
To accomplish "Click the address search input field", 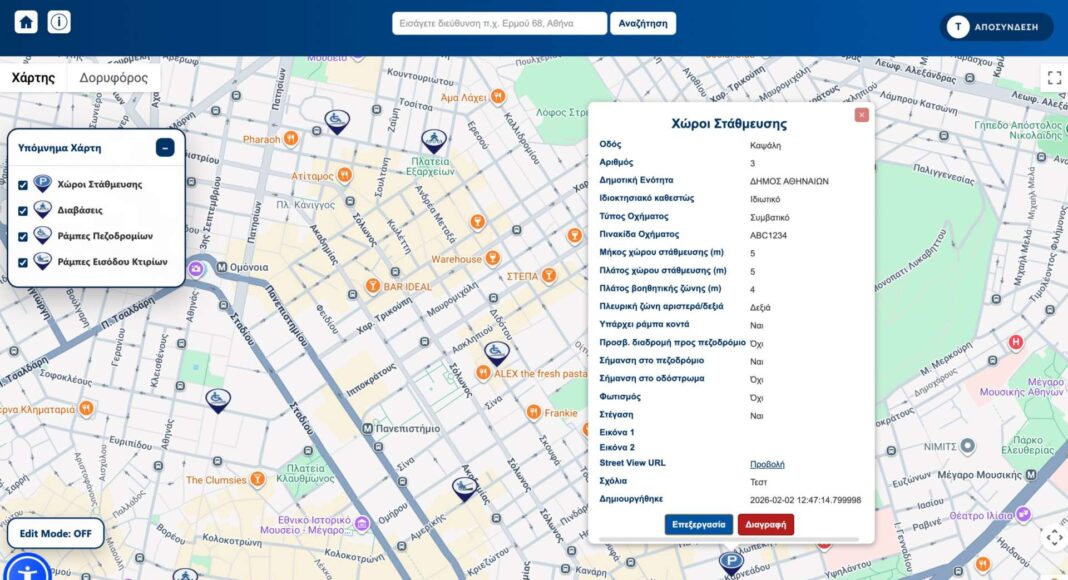I will 499,23.
